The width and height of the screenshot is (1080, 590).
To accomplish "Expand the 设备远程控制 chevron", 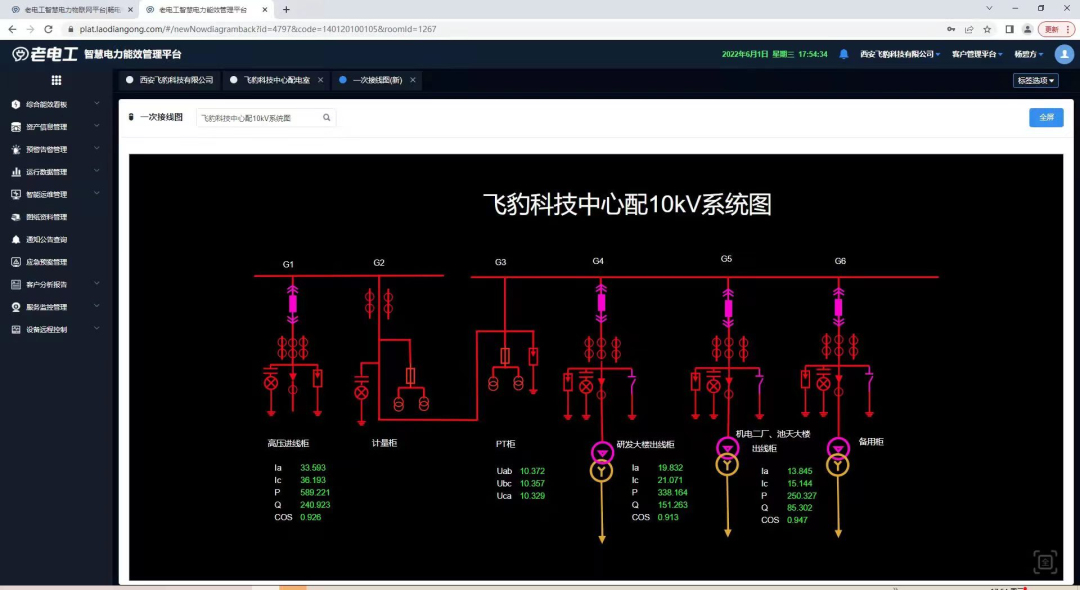I will tap(96, 329).
